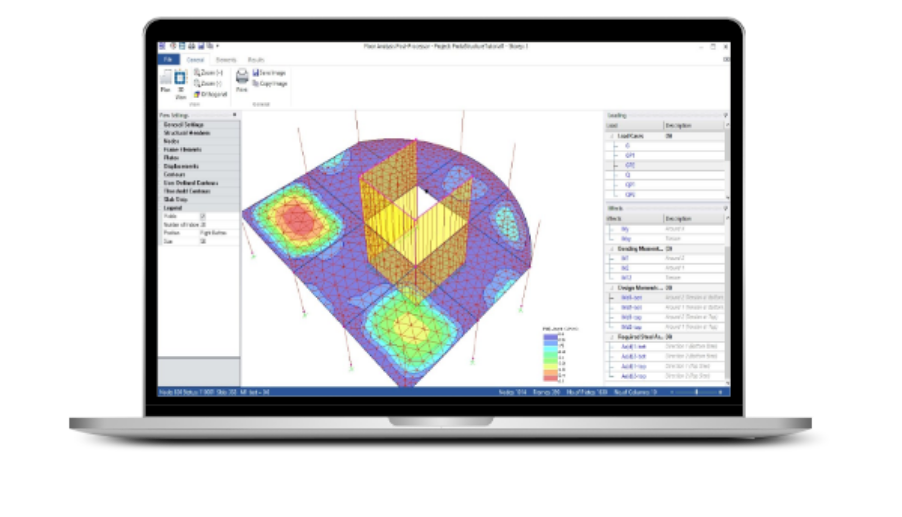The image size is (902, 517).
Task: Collapse the Bending Moments tree group
Action: [609, 248]
